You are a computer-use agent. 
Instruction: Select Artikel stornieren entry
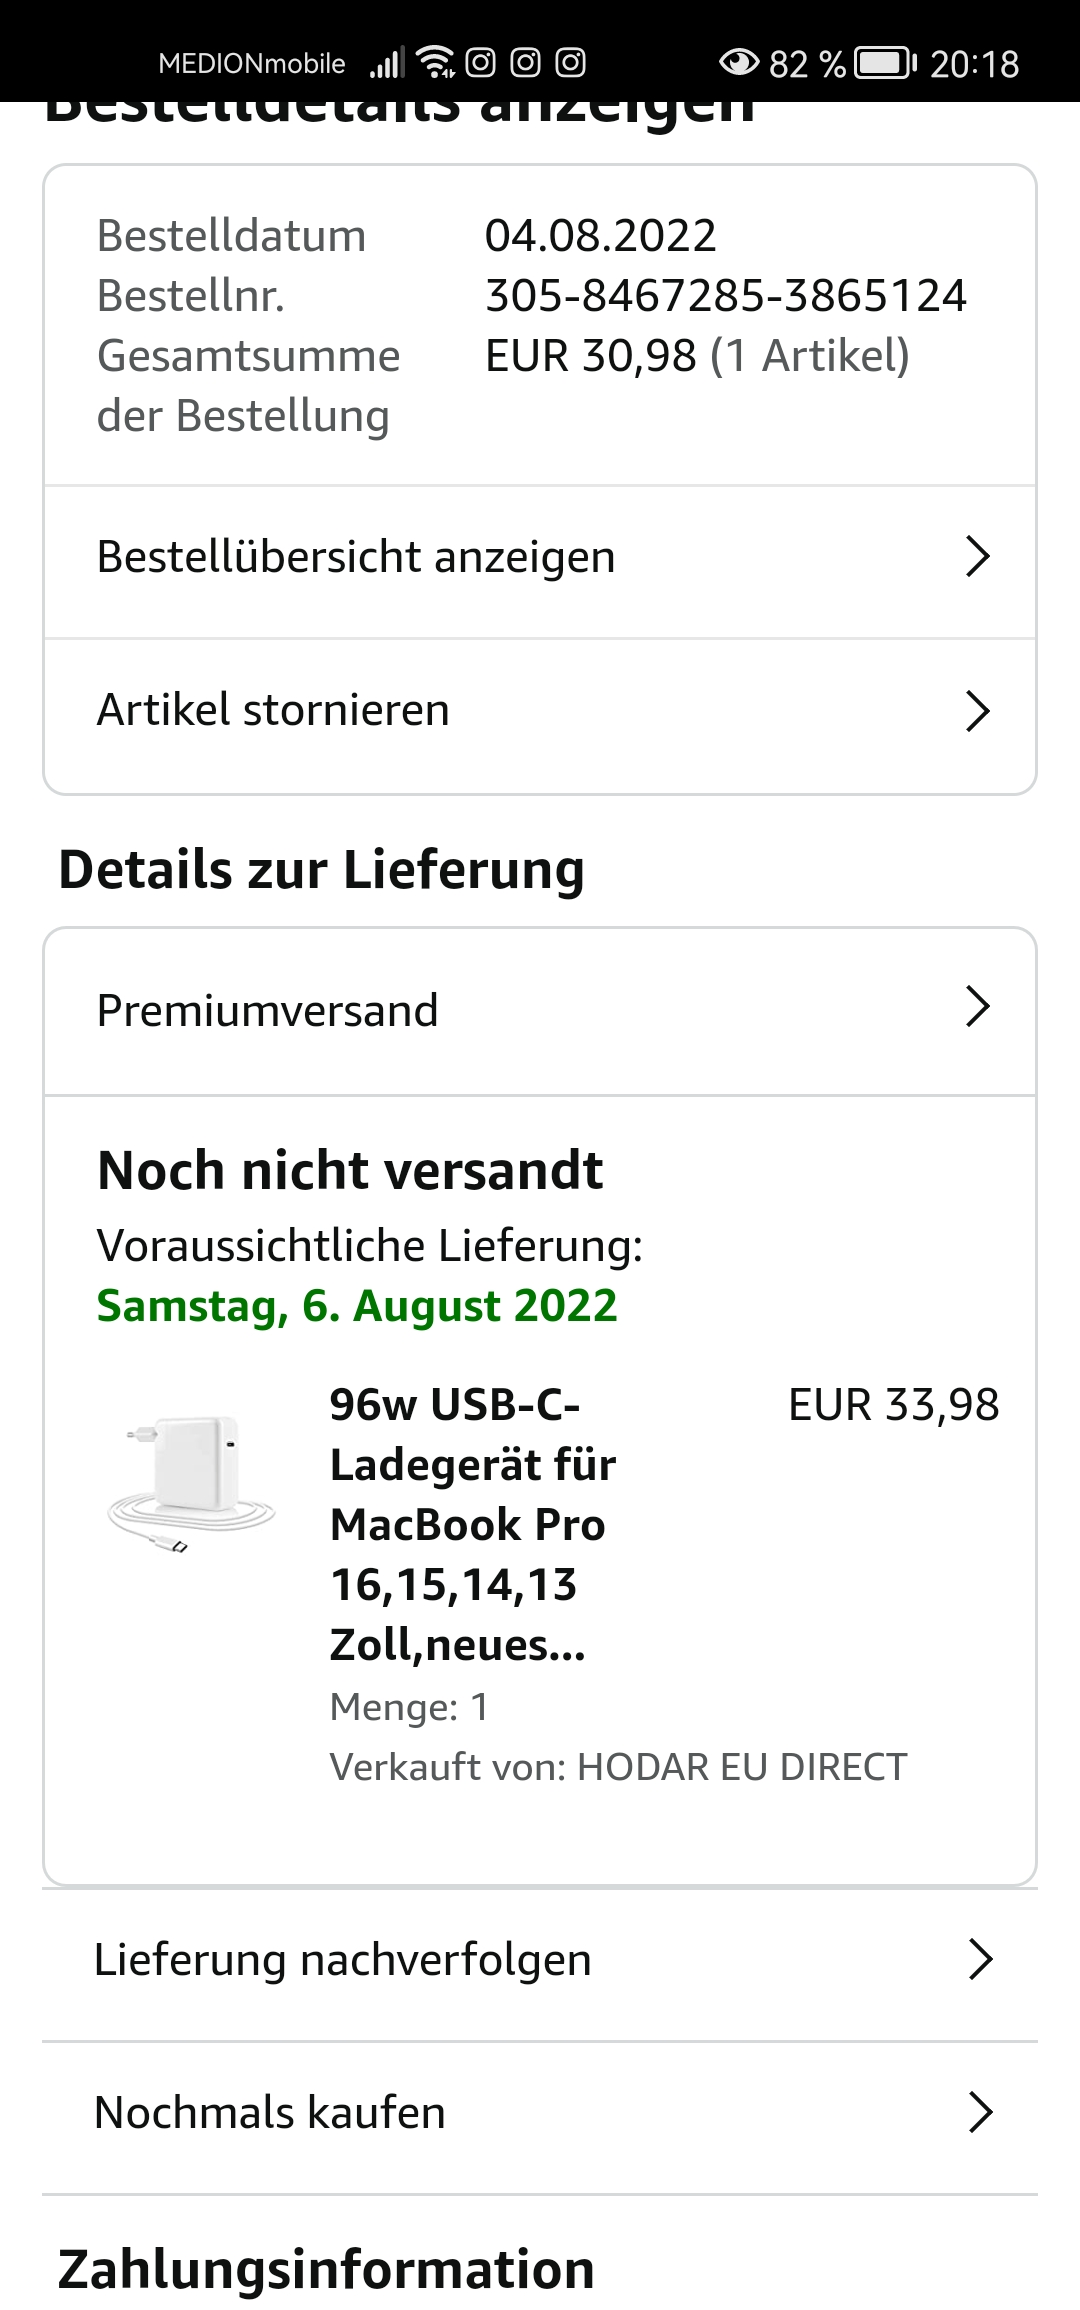tap(273, 710)
